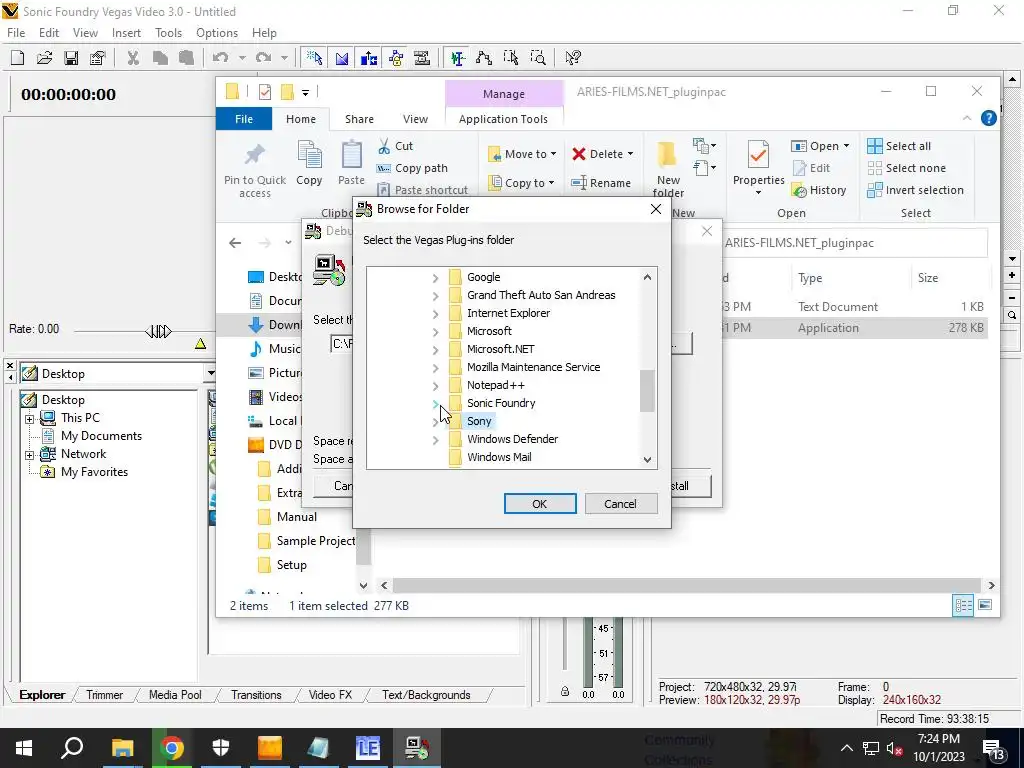Toggle Auto Ripple in Vegas toolbar
The height and width of the screenshot is (768, 1024).
368,58
